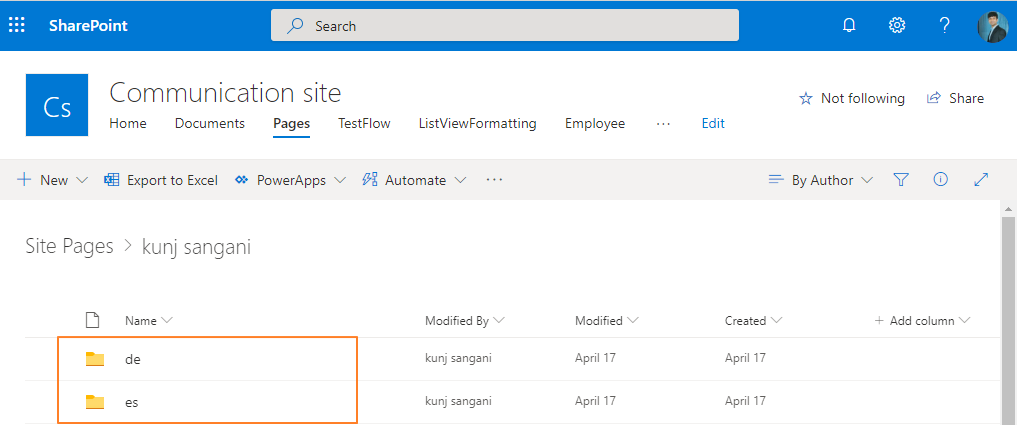Open the settings gear
Screen dimensions: 1017x425
point(896,26)
